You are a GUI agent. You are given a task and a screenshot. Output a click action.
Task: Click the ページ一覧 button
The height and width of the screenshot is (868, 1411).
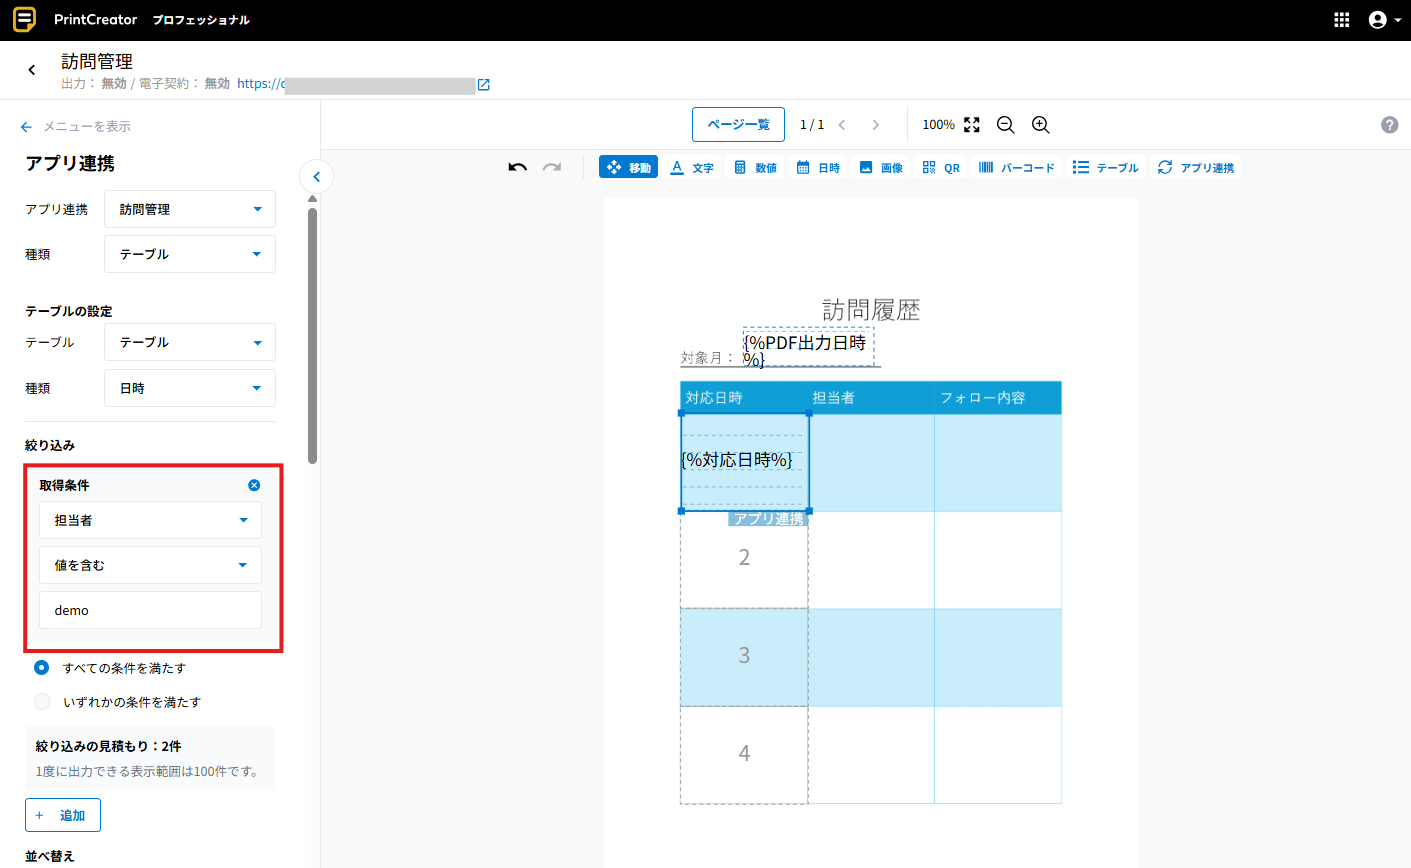pos(738,125)
